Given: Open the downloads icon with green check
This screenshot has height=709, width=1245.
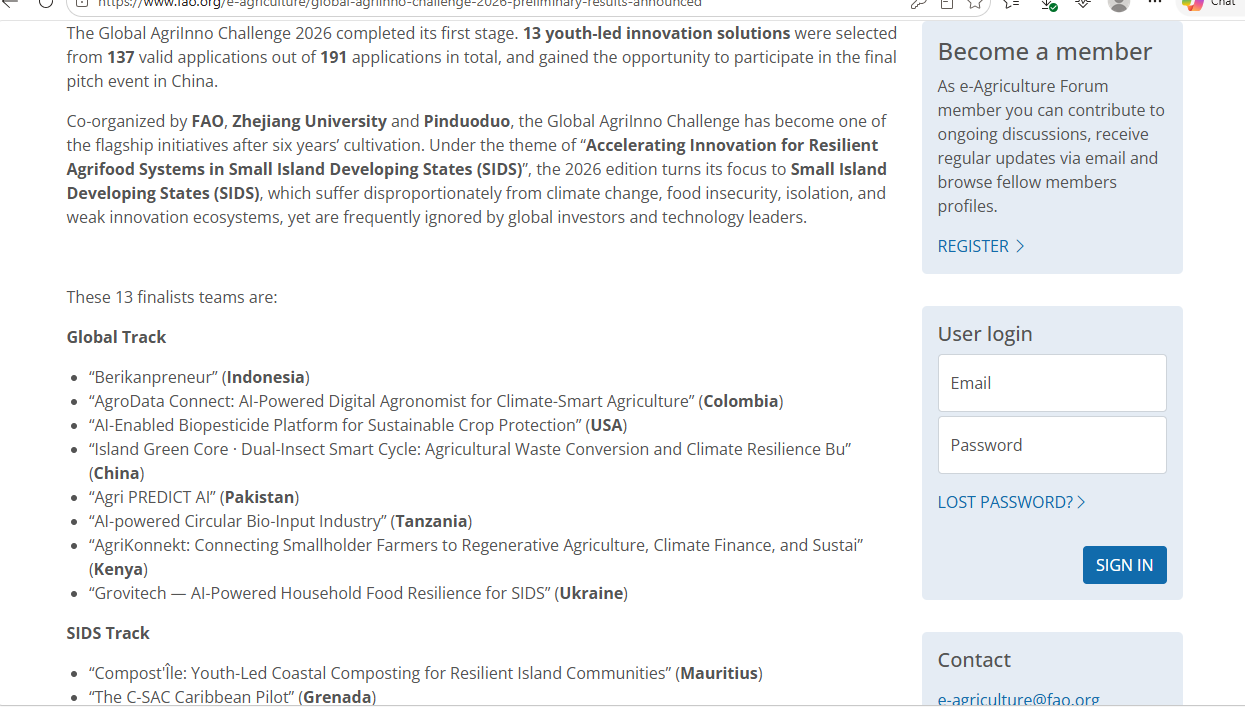Looking at the screenshot, I should point(1047,4).
